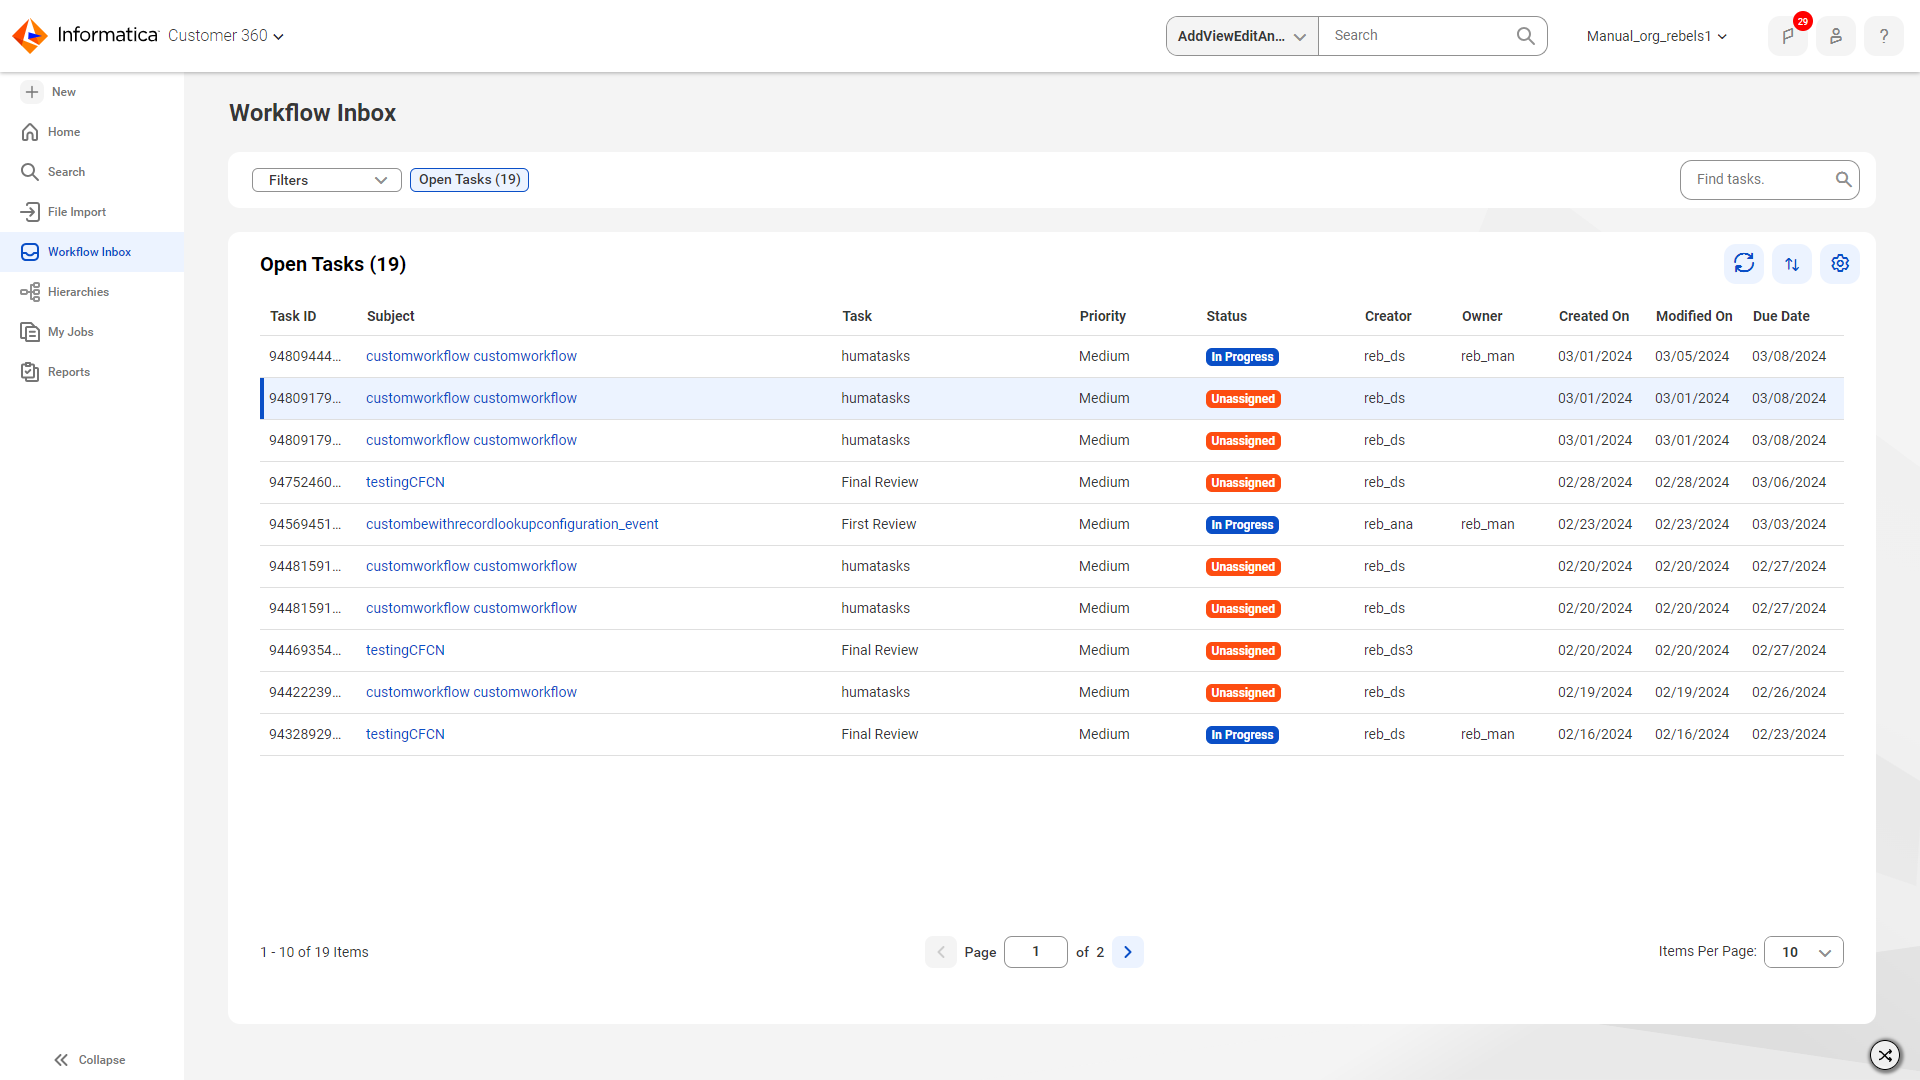
Task: Select the Open Tasks (19) filter chip
Action: 469,180
